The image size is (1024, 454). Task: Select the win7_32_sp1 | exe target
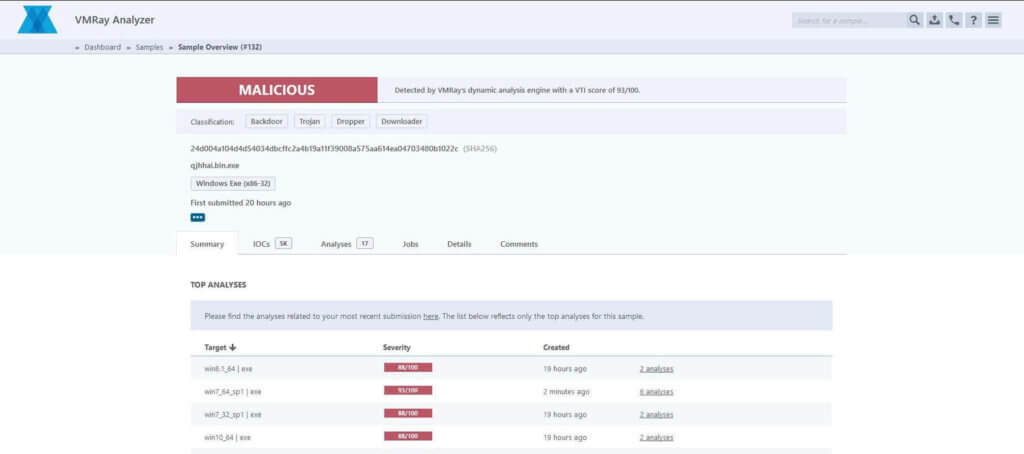coord(232,414)
